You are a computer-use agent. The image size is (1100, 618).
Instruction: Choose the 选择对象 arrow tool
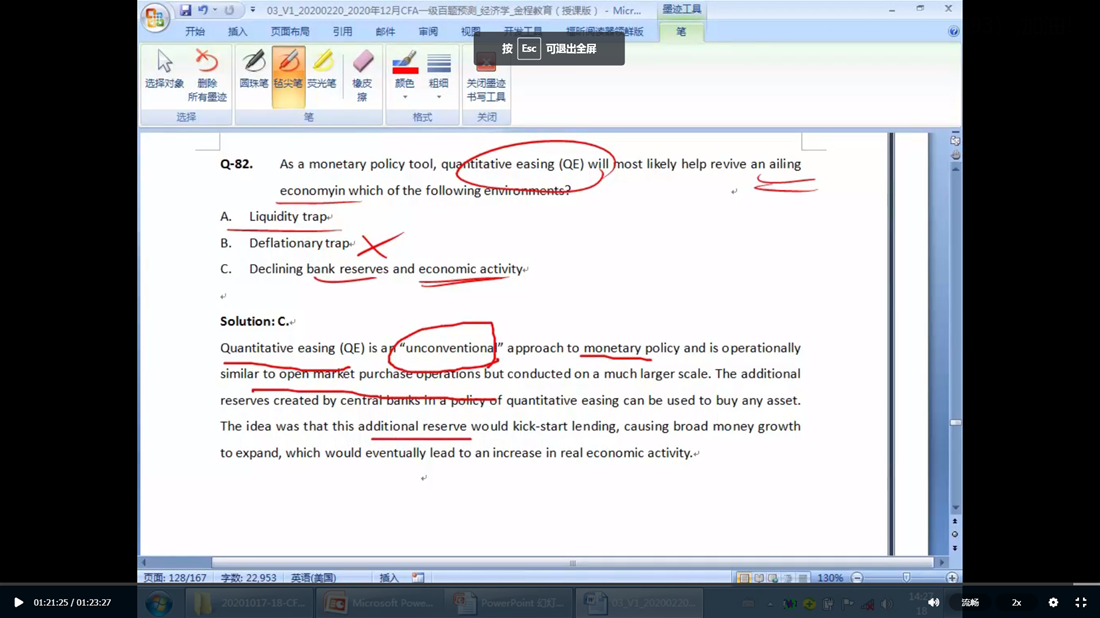165,69
